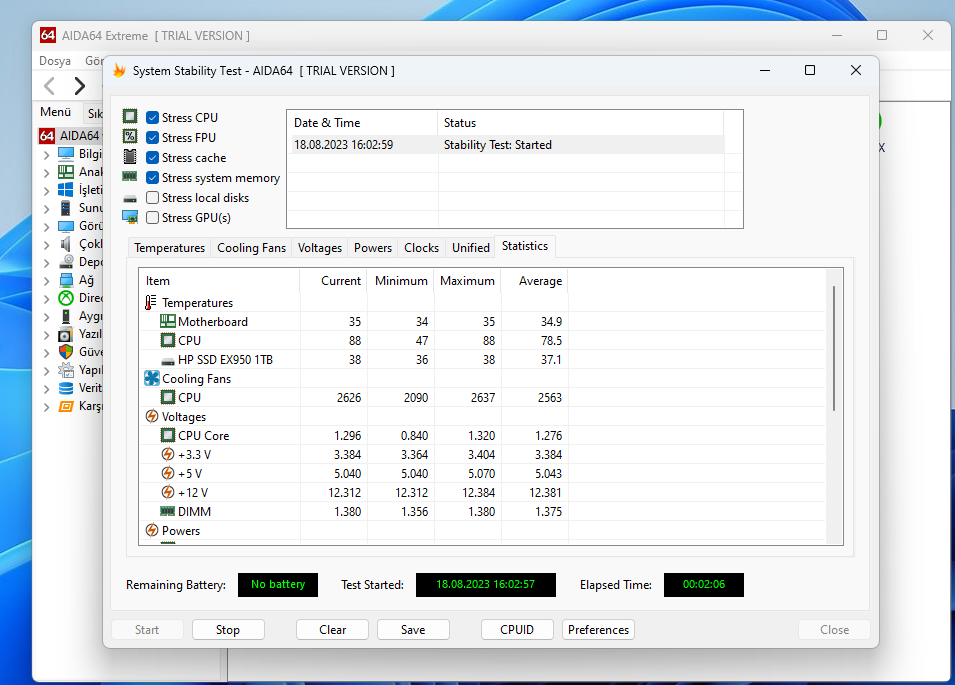Click the AIDA64 logo in the main window title bar
Image resolution: width=955 pixels, height=685 pixels.
pyautogui.click(x=48, y=35)
